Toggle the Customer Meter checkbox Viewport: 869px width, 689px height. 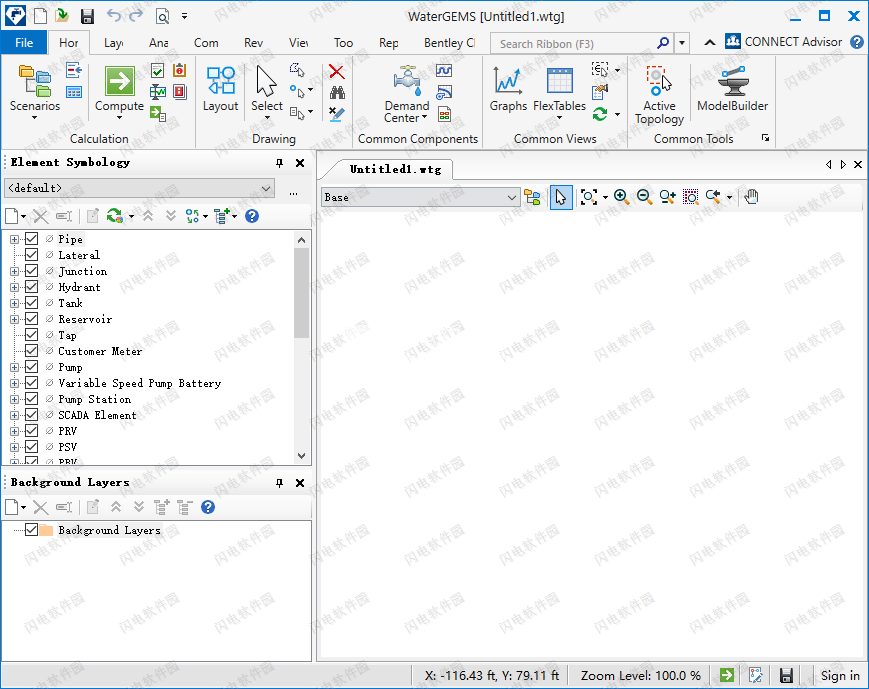click(x=32, y=351)
